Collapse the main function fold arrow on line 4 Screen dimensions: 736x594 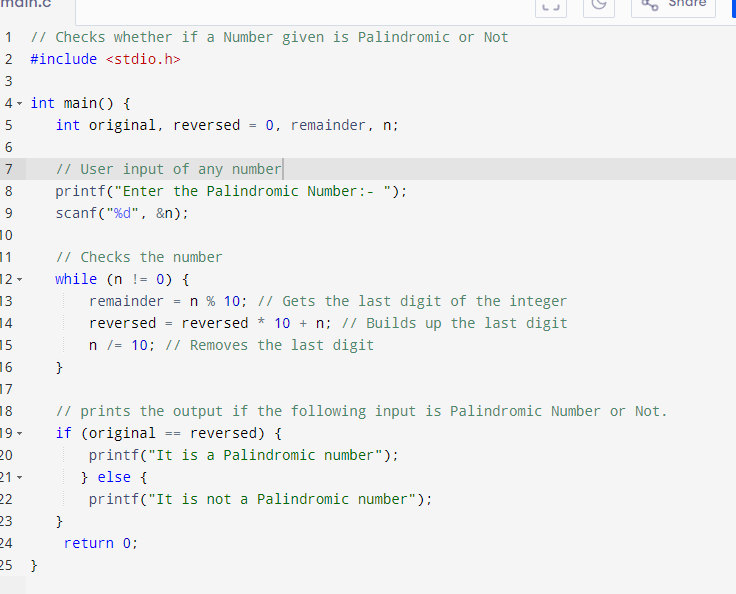point(20,103)
